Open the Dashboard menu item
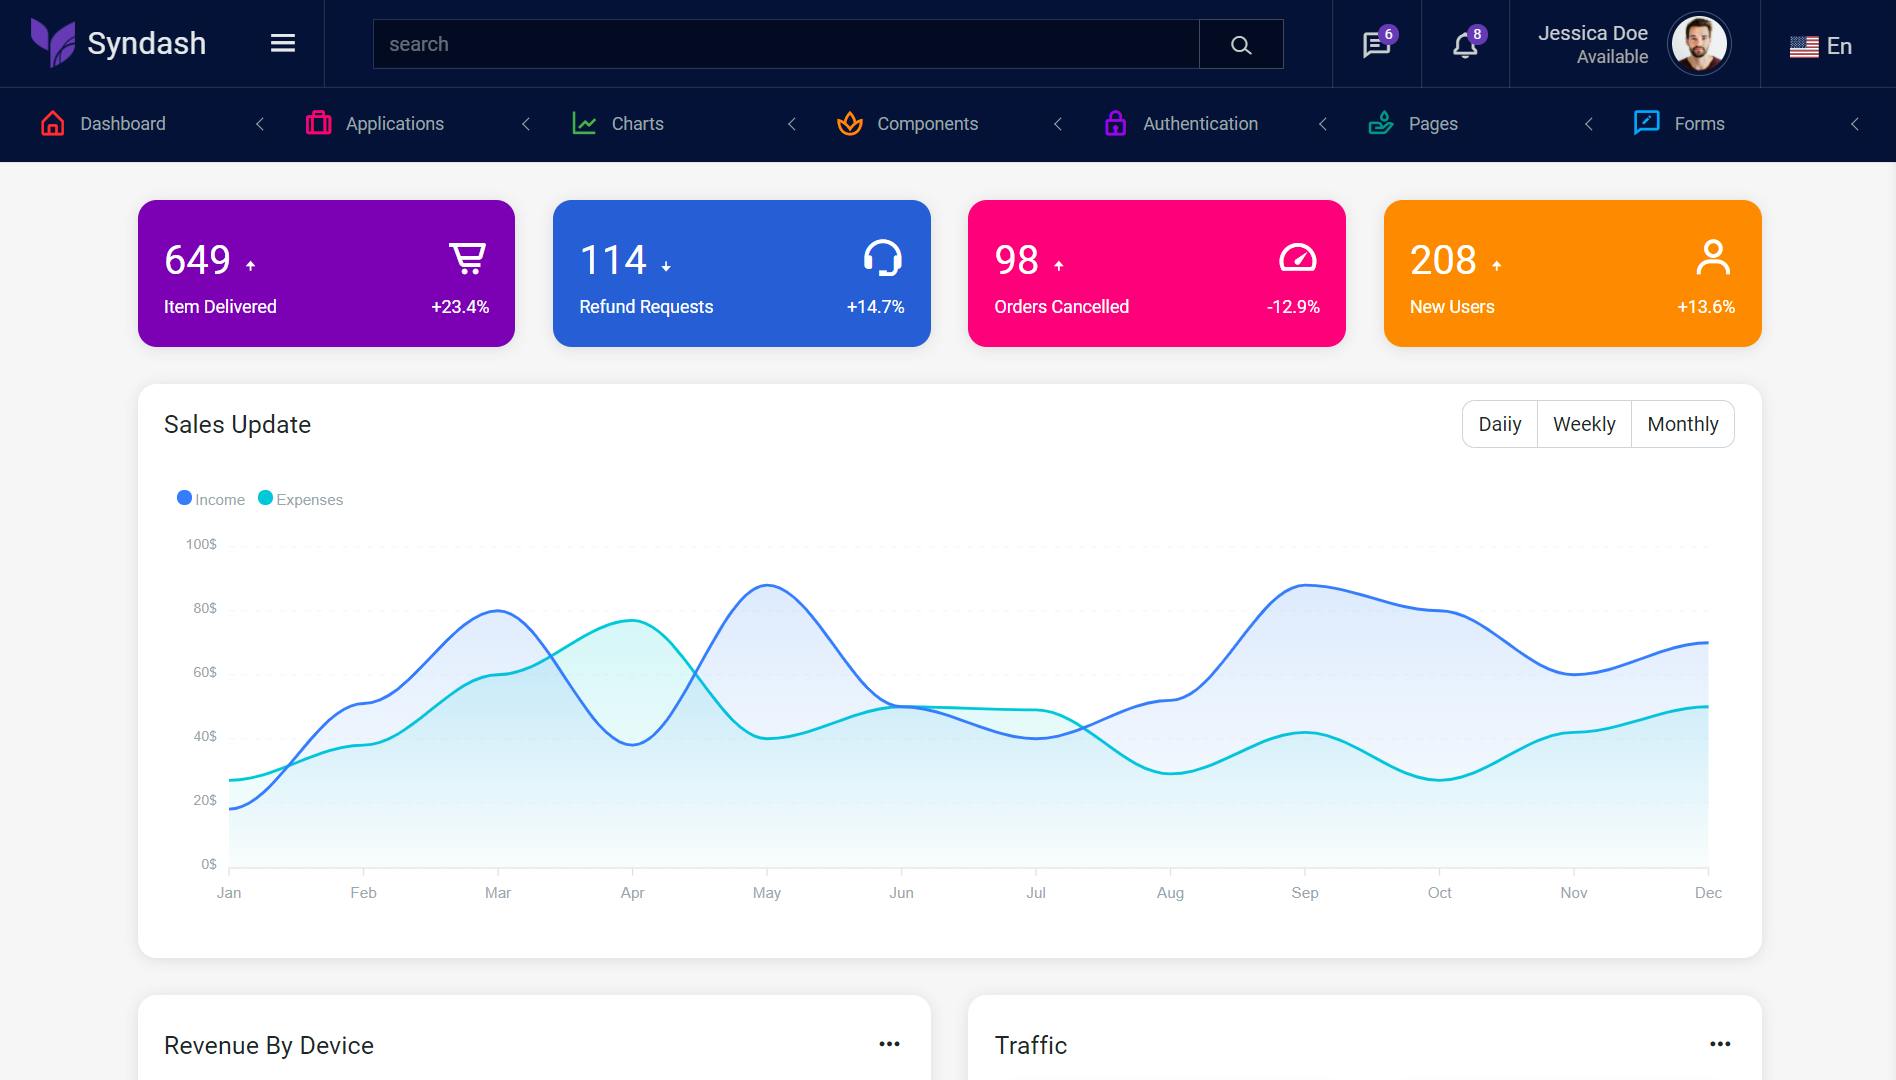The image size is (1896, 1080). tap(123, 124)
